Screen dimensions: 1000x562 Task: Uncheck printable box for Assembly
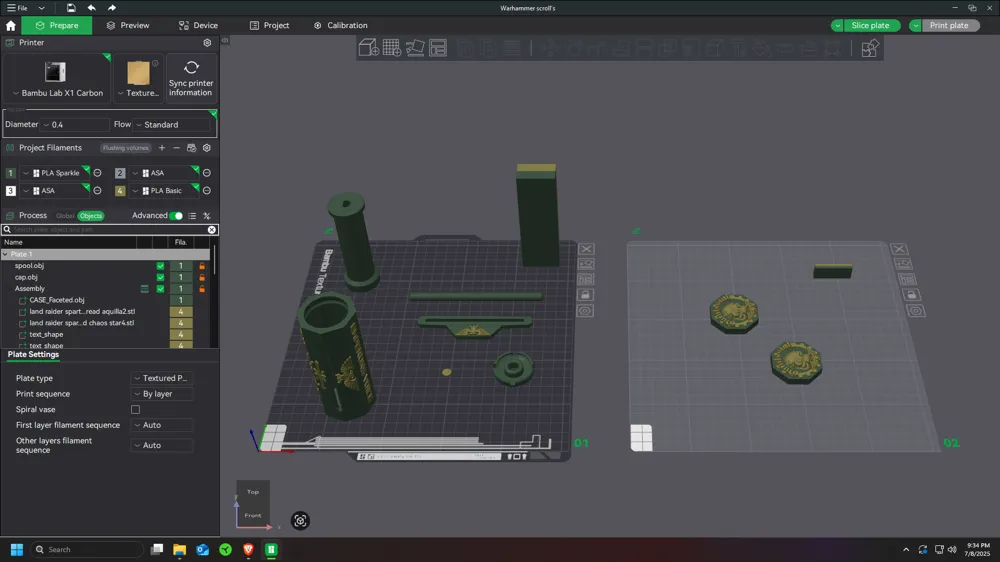click(160, 289)
